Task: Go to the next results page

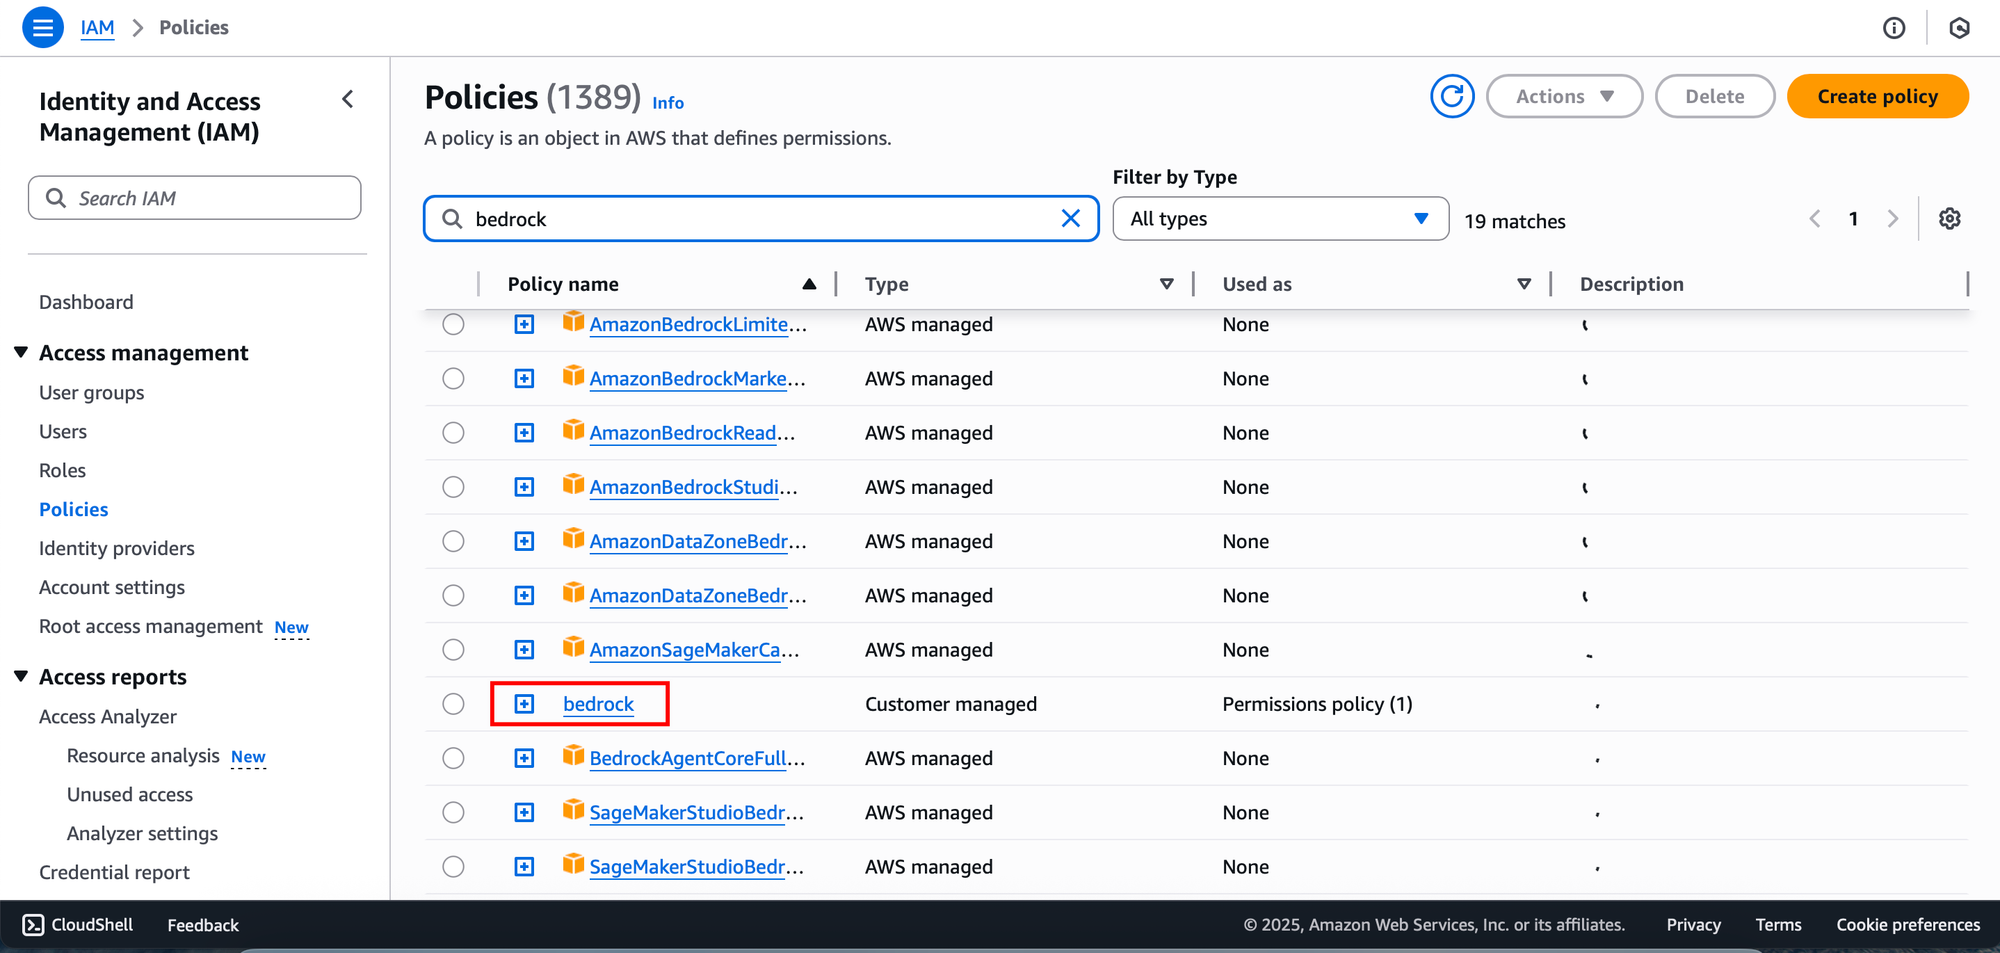Action: click(x=1892, y=218)
